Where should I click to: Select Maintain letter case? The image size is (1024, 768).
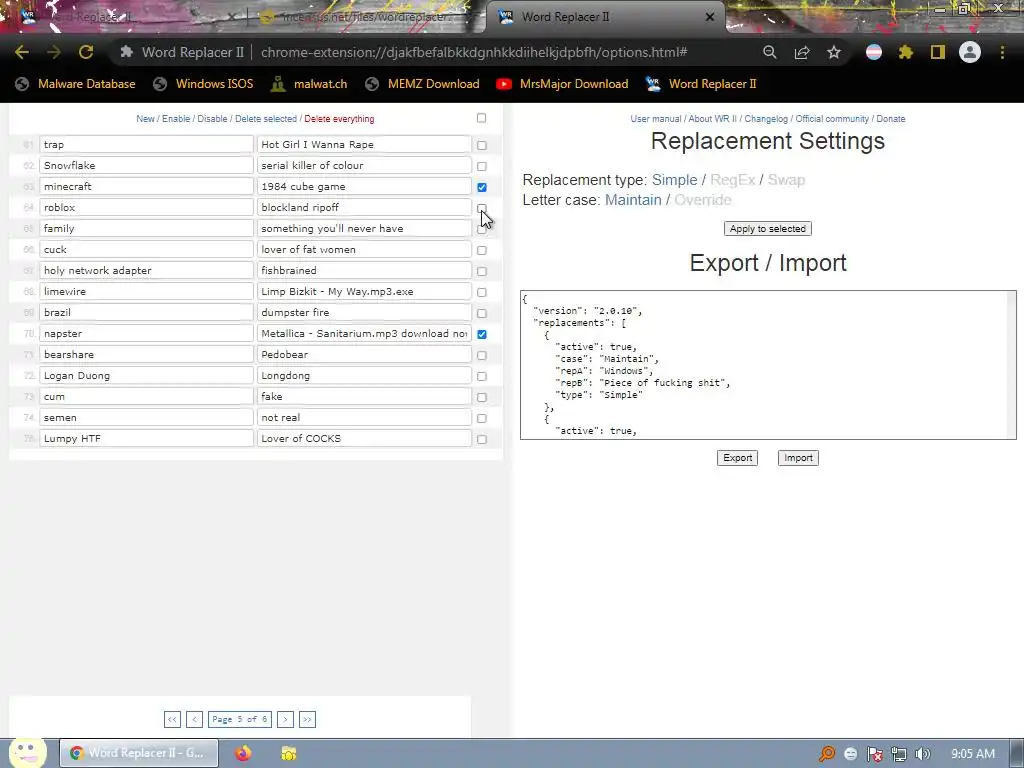633,200
